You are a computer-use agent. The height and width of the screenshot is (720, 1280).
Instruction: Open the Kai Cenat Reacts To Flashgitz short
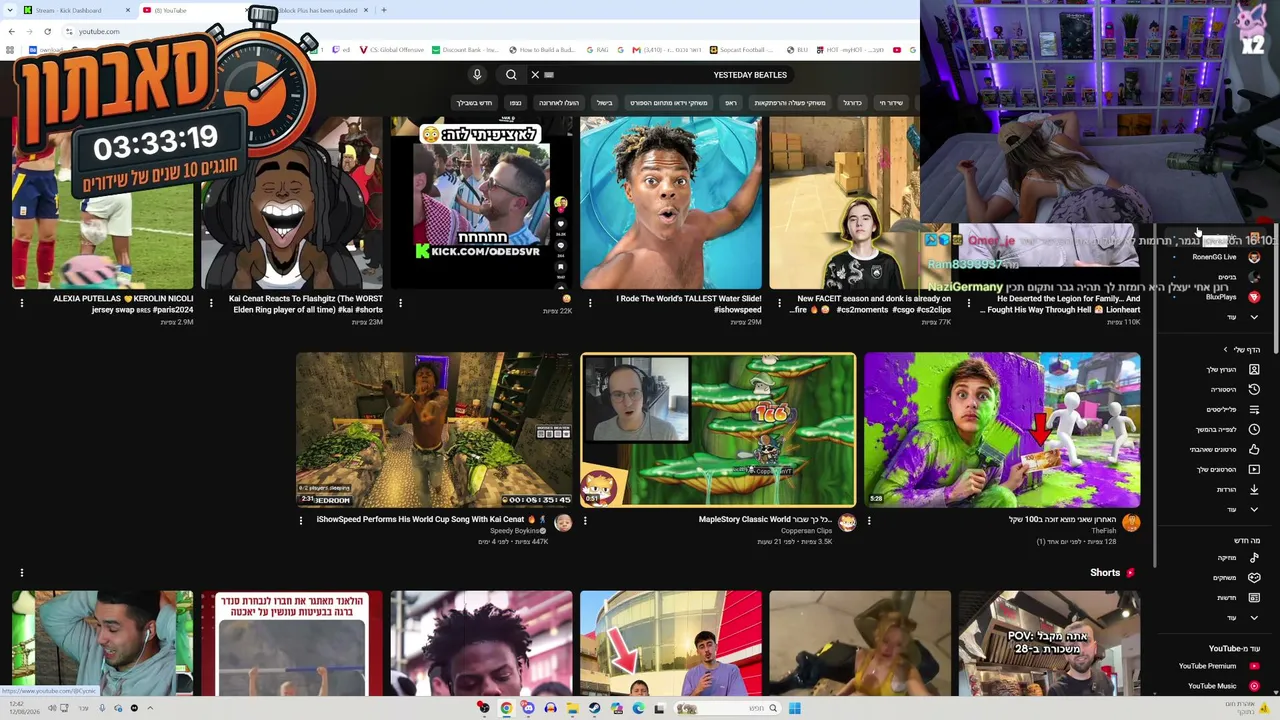pyautogui.click(x=292, y=203)
